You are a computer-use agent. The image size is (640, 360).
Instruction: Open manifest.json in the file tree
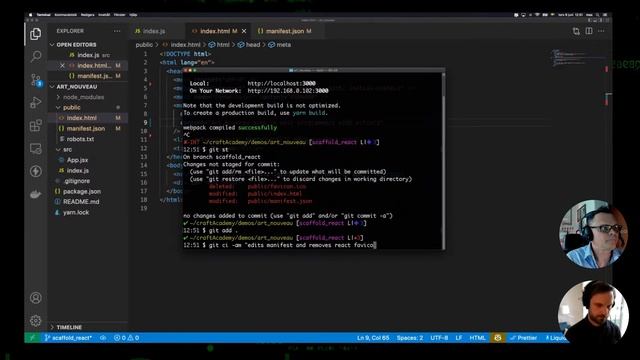[86, 129]
